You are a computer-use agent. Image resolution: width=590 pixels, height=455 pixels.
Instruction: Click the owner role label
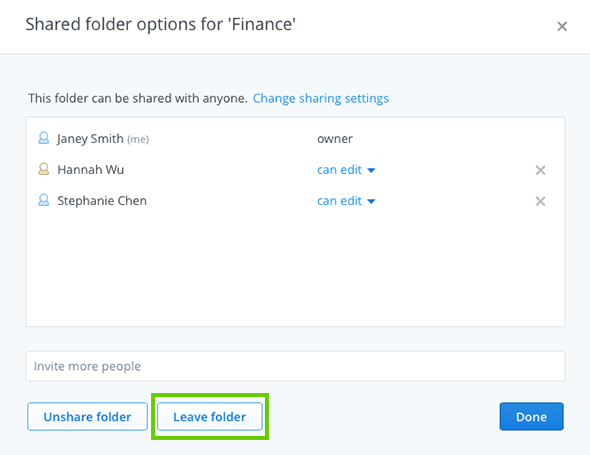[x=335, y=139]
